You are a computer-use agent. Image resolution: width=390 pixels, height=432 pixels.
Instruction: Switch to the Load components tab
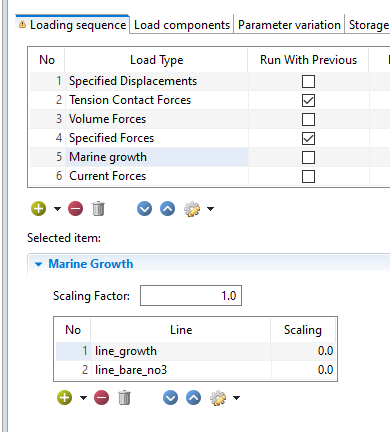182,25
